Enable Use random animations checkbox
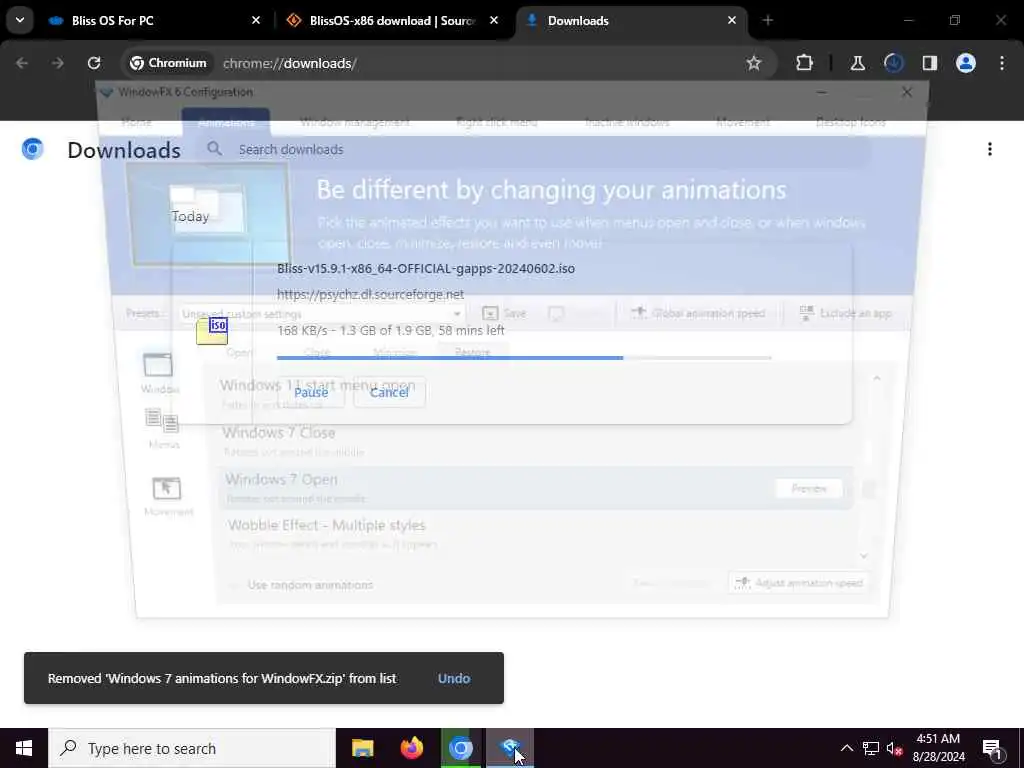 click(234, 585)
